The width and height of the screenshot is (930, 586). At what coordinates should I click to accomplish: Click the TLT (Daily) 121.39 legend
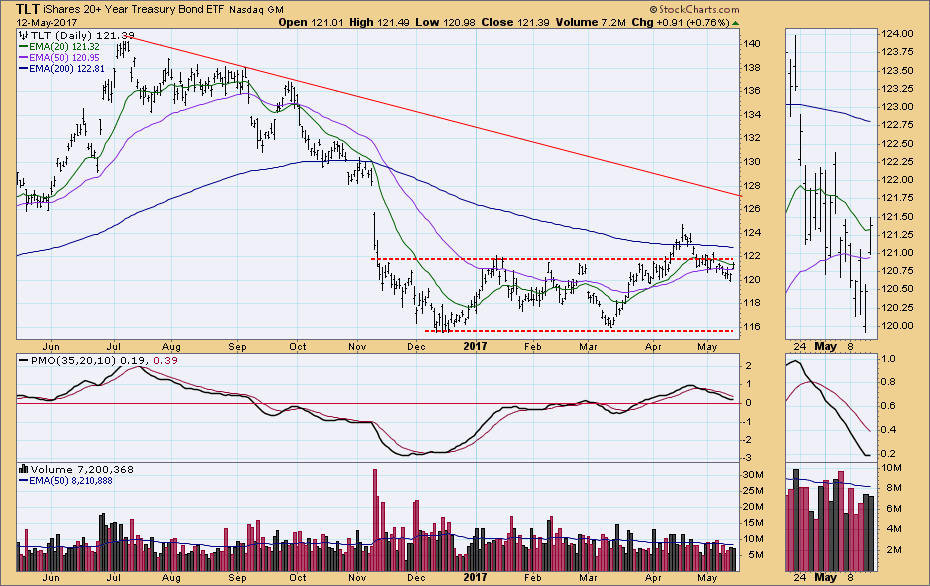point(82,36)
